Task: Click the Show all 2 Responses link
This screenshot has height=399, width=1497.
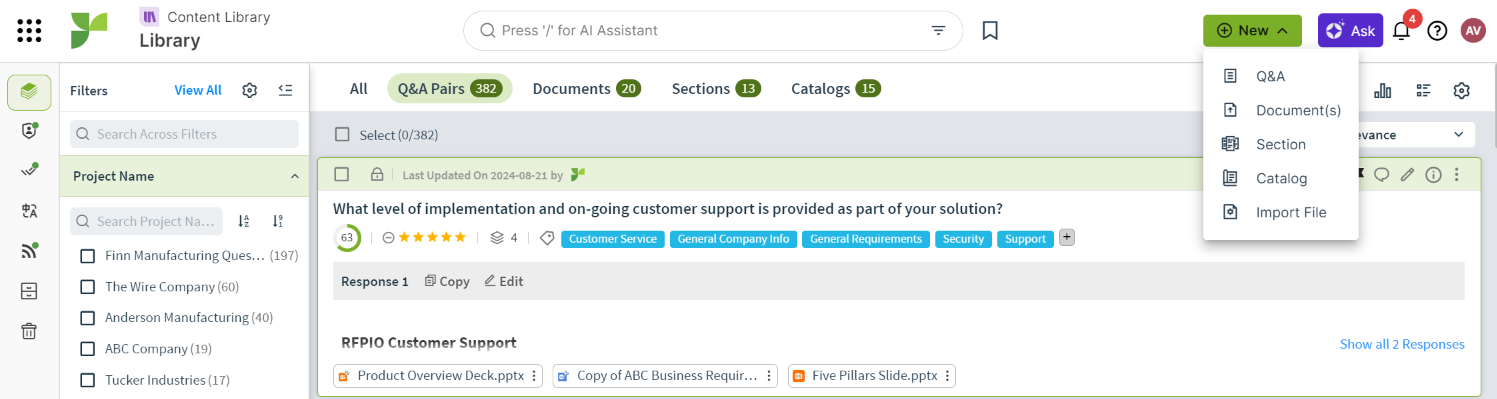Action: (1402, 344)
